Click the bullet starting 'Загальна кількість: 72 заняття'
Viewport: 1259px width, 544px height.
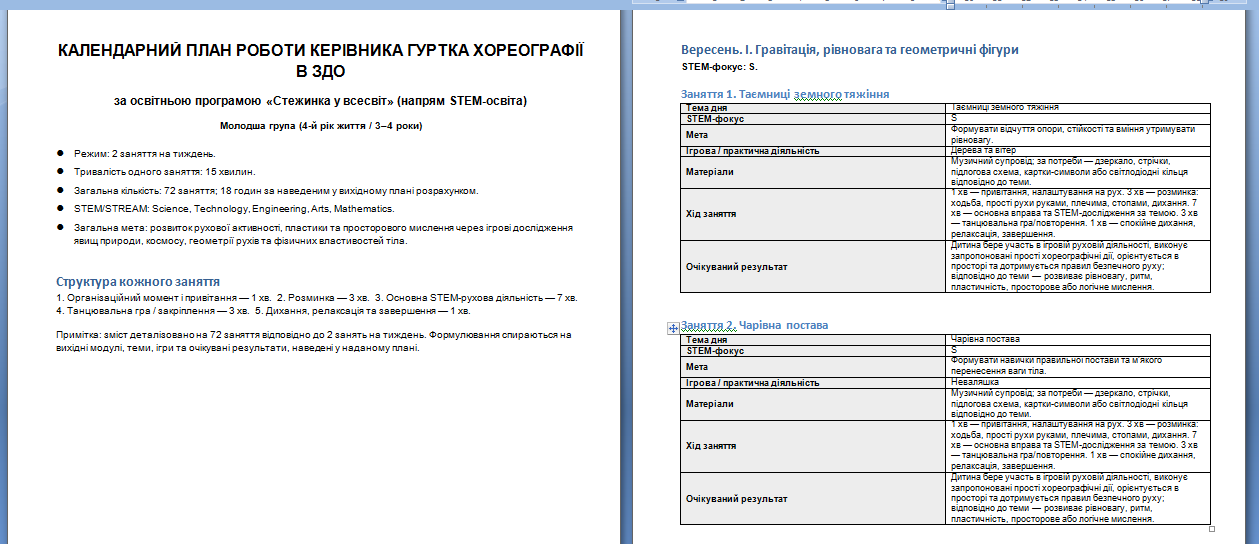(275, 190)
